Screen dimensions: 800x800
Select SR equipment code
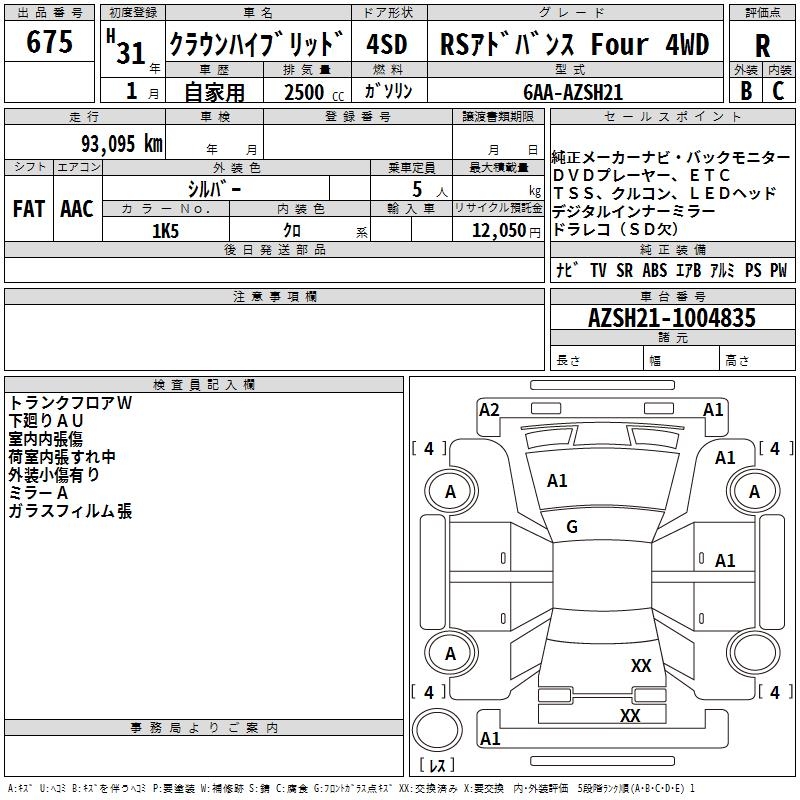click(x=624, y=270)
